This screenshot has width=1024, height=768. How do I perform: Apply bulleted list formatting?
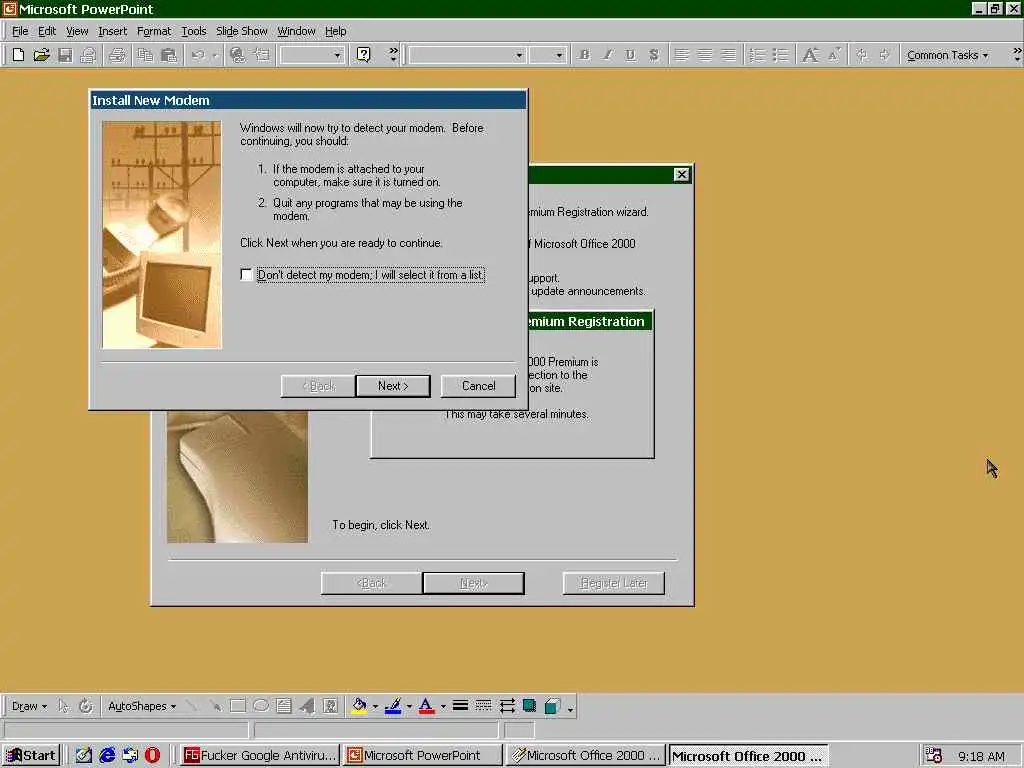point(780,55)
